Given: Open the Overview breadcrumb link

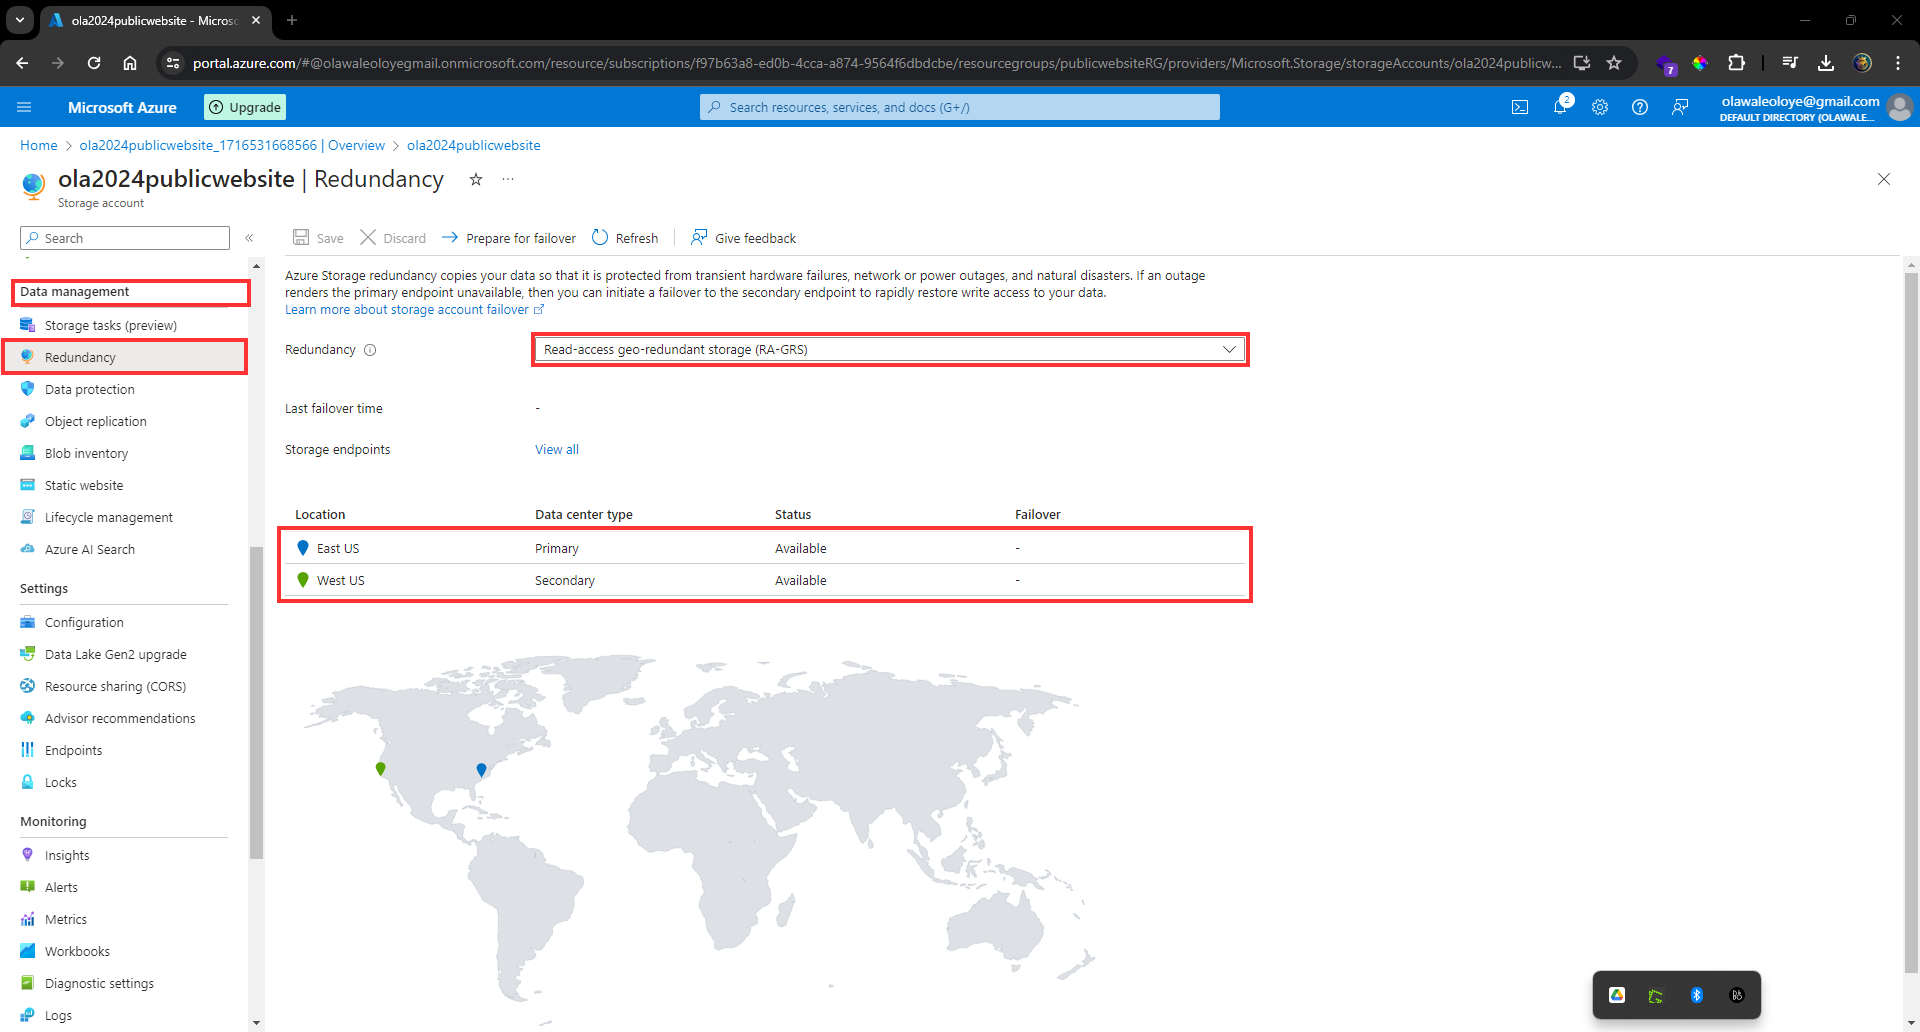Looking at the screenshot, I should pyautogui.click(x=356, y=145).
